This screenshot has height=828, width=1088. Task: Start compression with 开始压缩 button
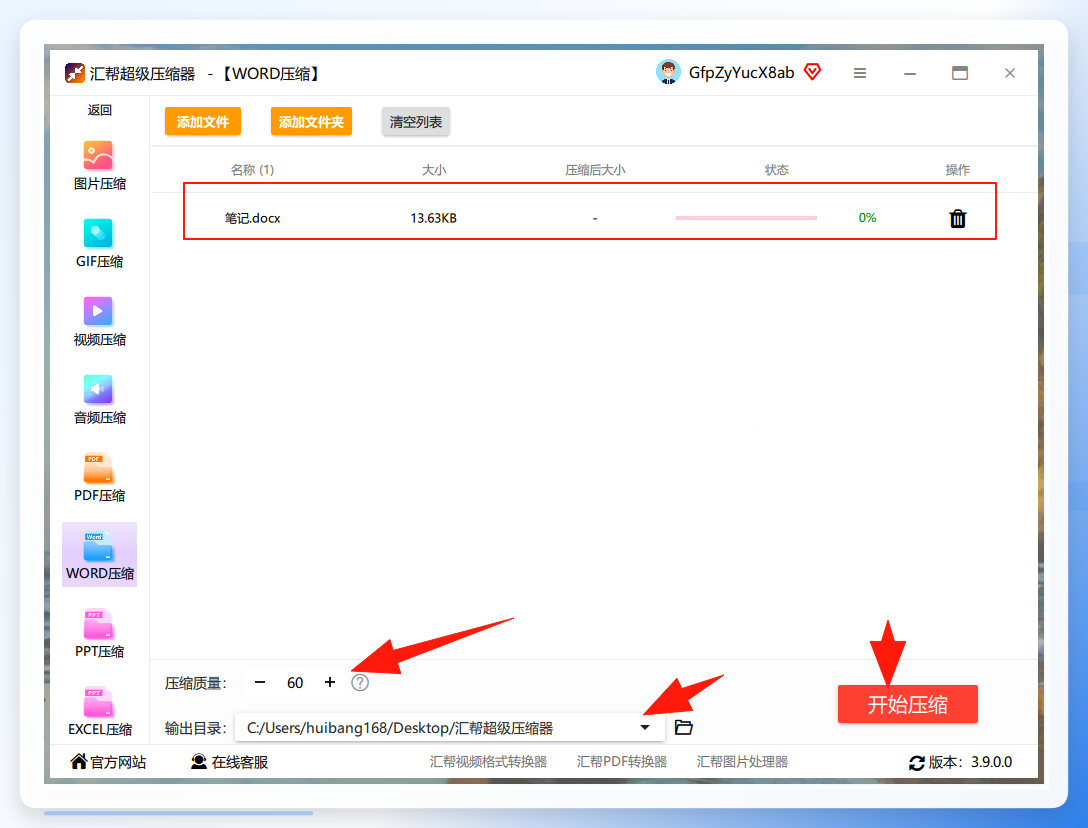pyautogui.click(x=908, y=704)
